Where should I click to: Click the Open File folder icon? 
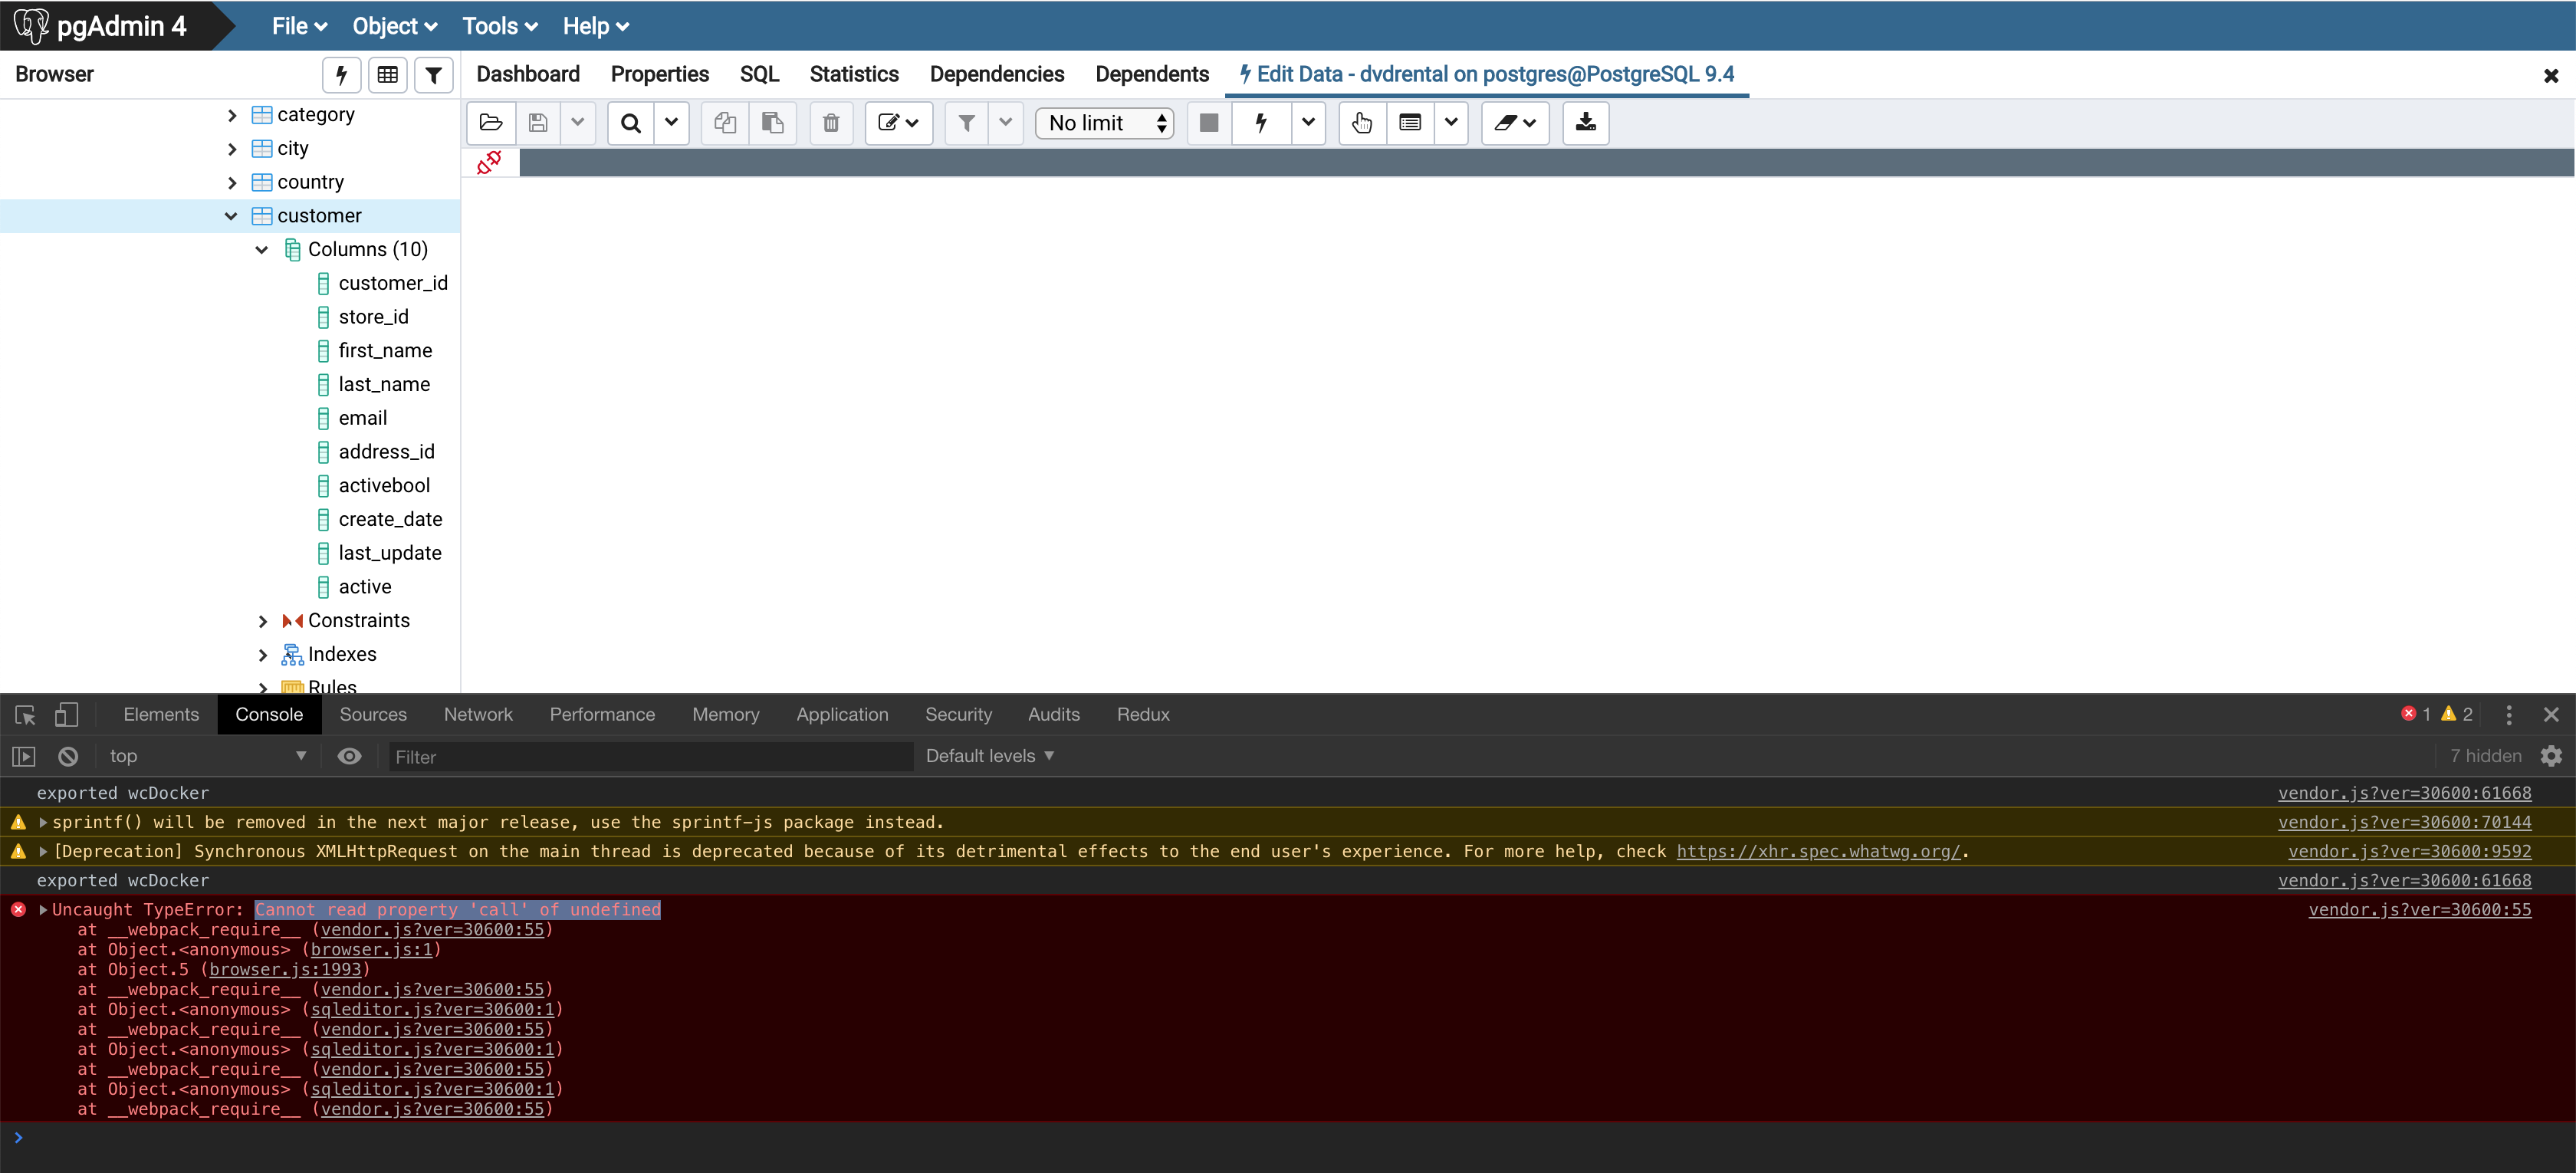(x=491, y=123)
